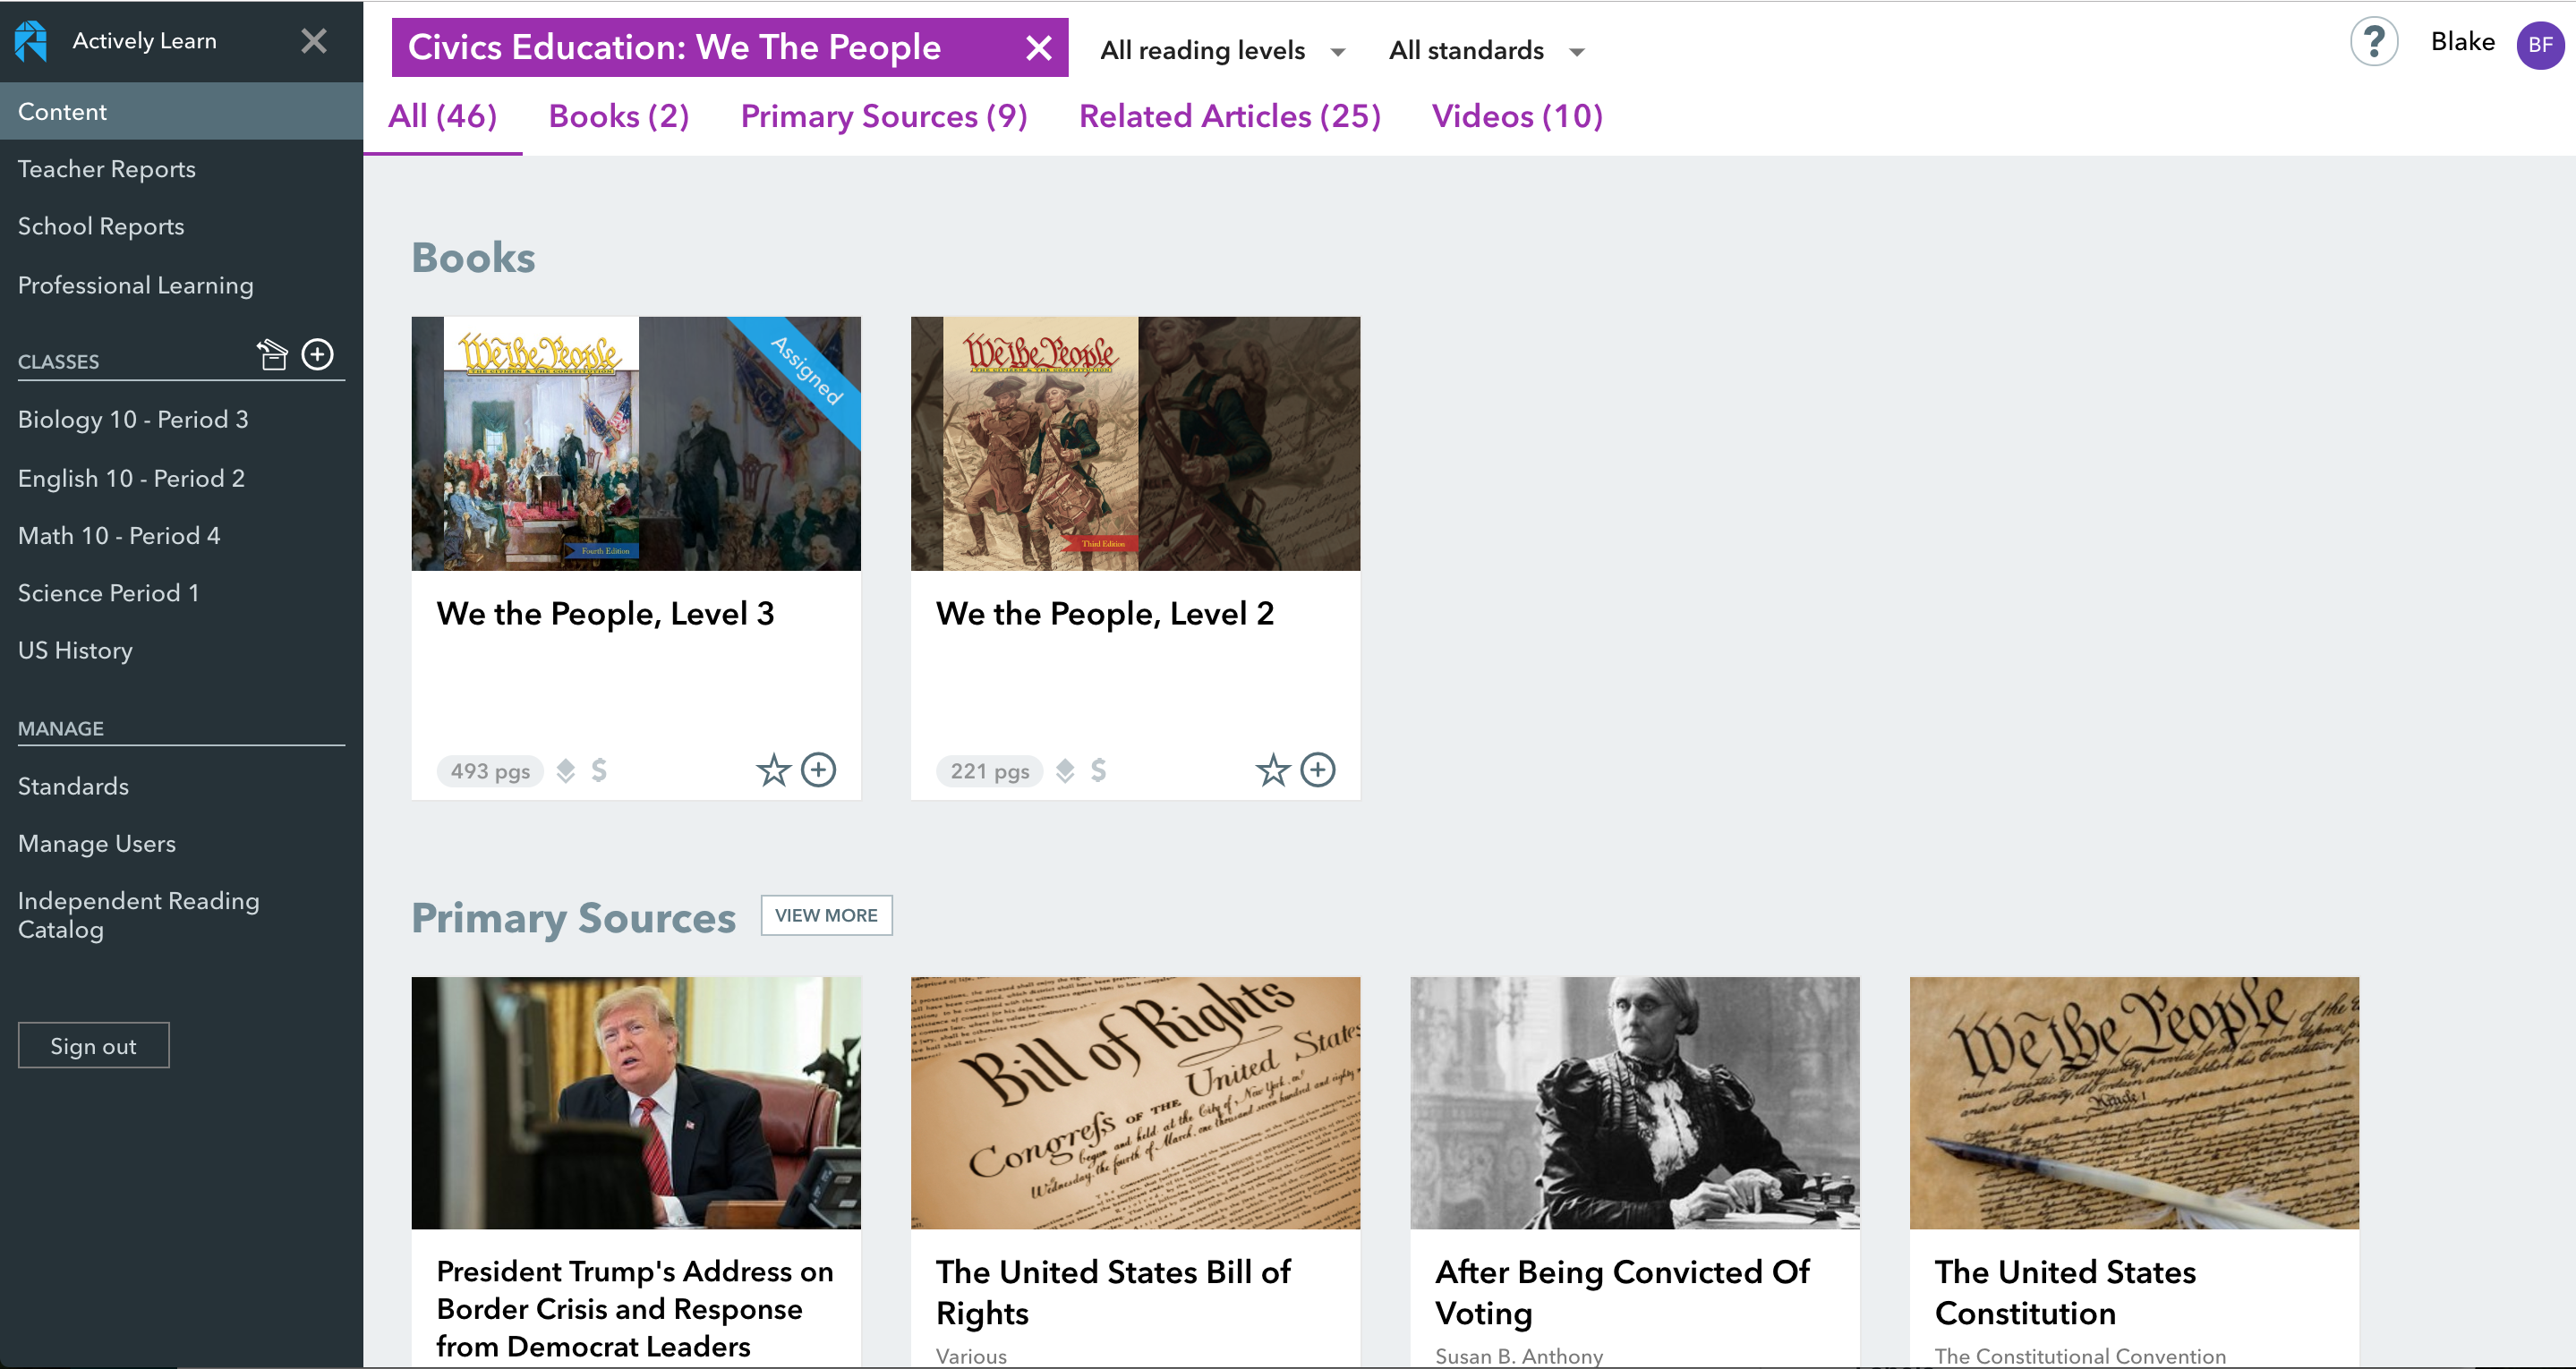This screenshot has height=1369, width=2576.
Task: Open the BF user avatar
Action: pos(2540,45)
